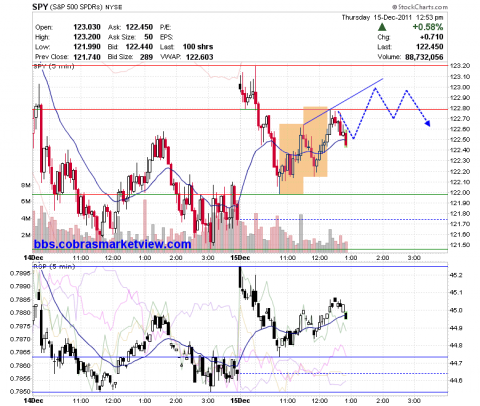Click the 123.20 price axis label

(460, 66)
